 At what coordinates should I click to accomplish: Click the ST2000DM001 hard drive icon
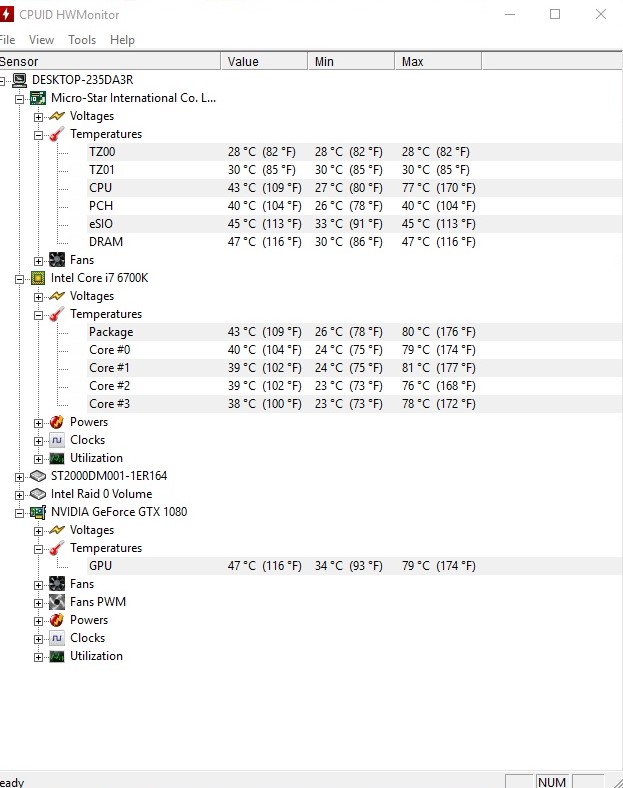(x=38, y=476)
